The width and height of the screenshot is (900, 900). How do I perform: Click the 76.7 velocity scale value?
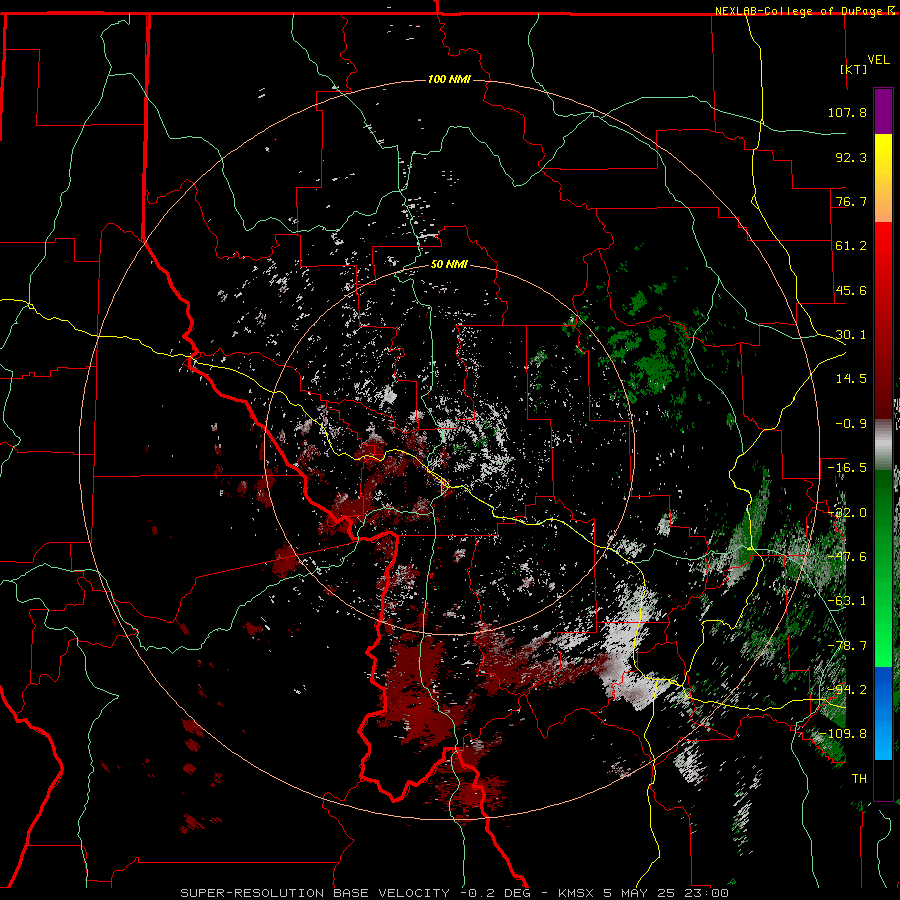(x=851, y=201)
